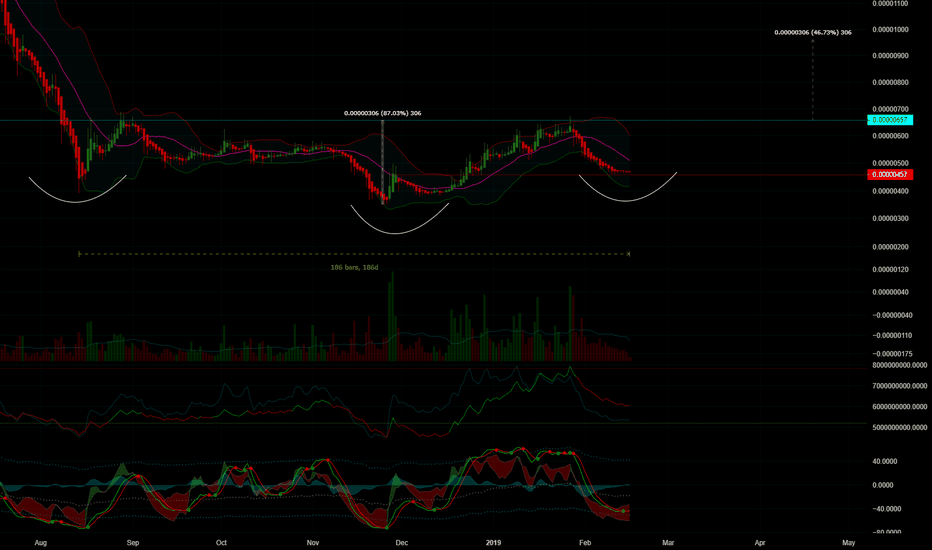Select the '0.00000306 (87.03%) 306' measurement label
932x550 pixels.
[x=382, y=113]
